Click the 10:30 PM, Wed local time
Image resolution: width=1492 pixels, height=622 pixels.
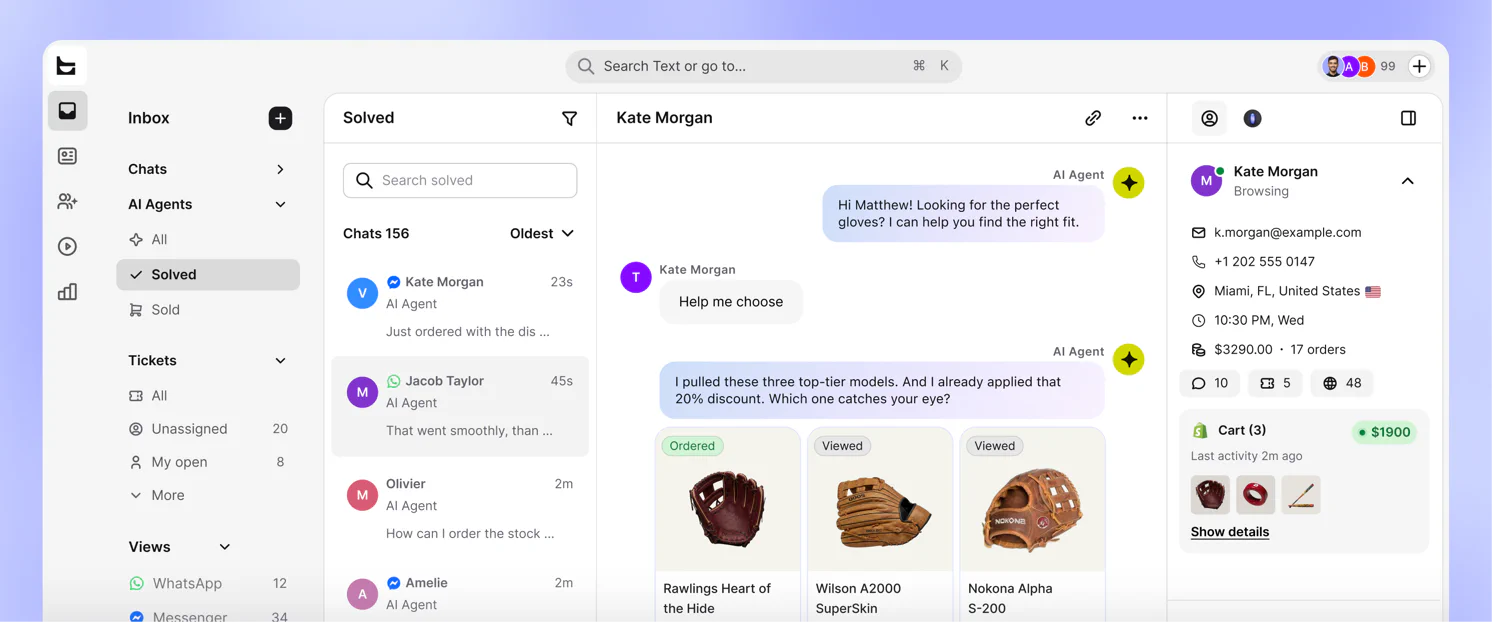click(x=1259, y=320)
